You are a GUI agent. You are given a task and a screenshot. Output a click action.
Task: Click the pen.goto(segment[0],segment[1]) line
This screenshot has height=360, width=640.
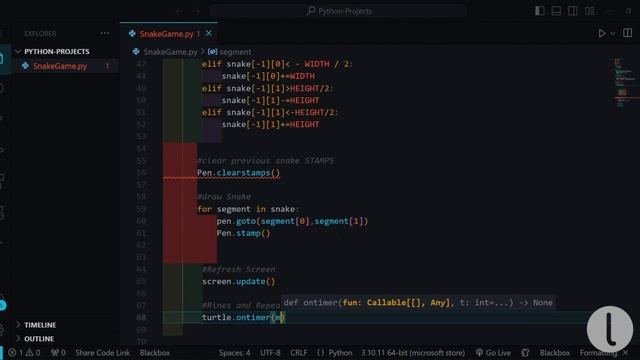tap(292, 221)
